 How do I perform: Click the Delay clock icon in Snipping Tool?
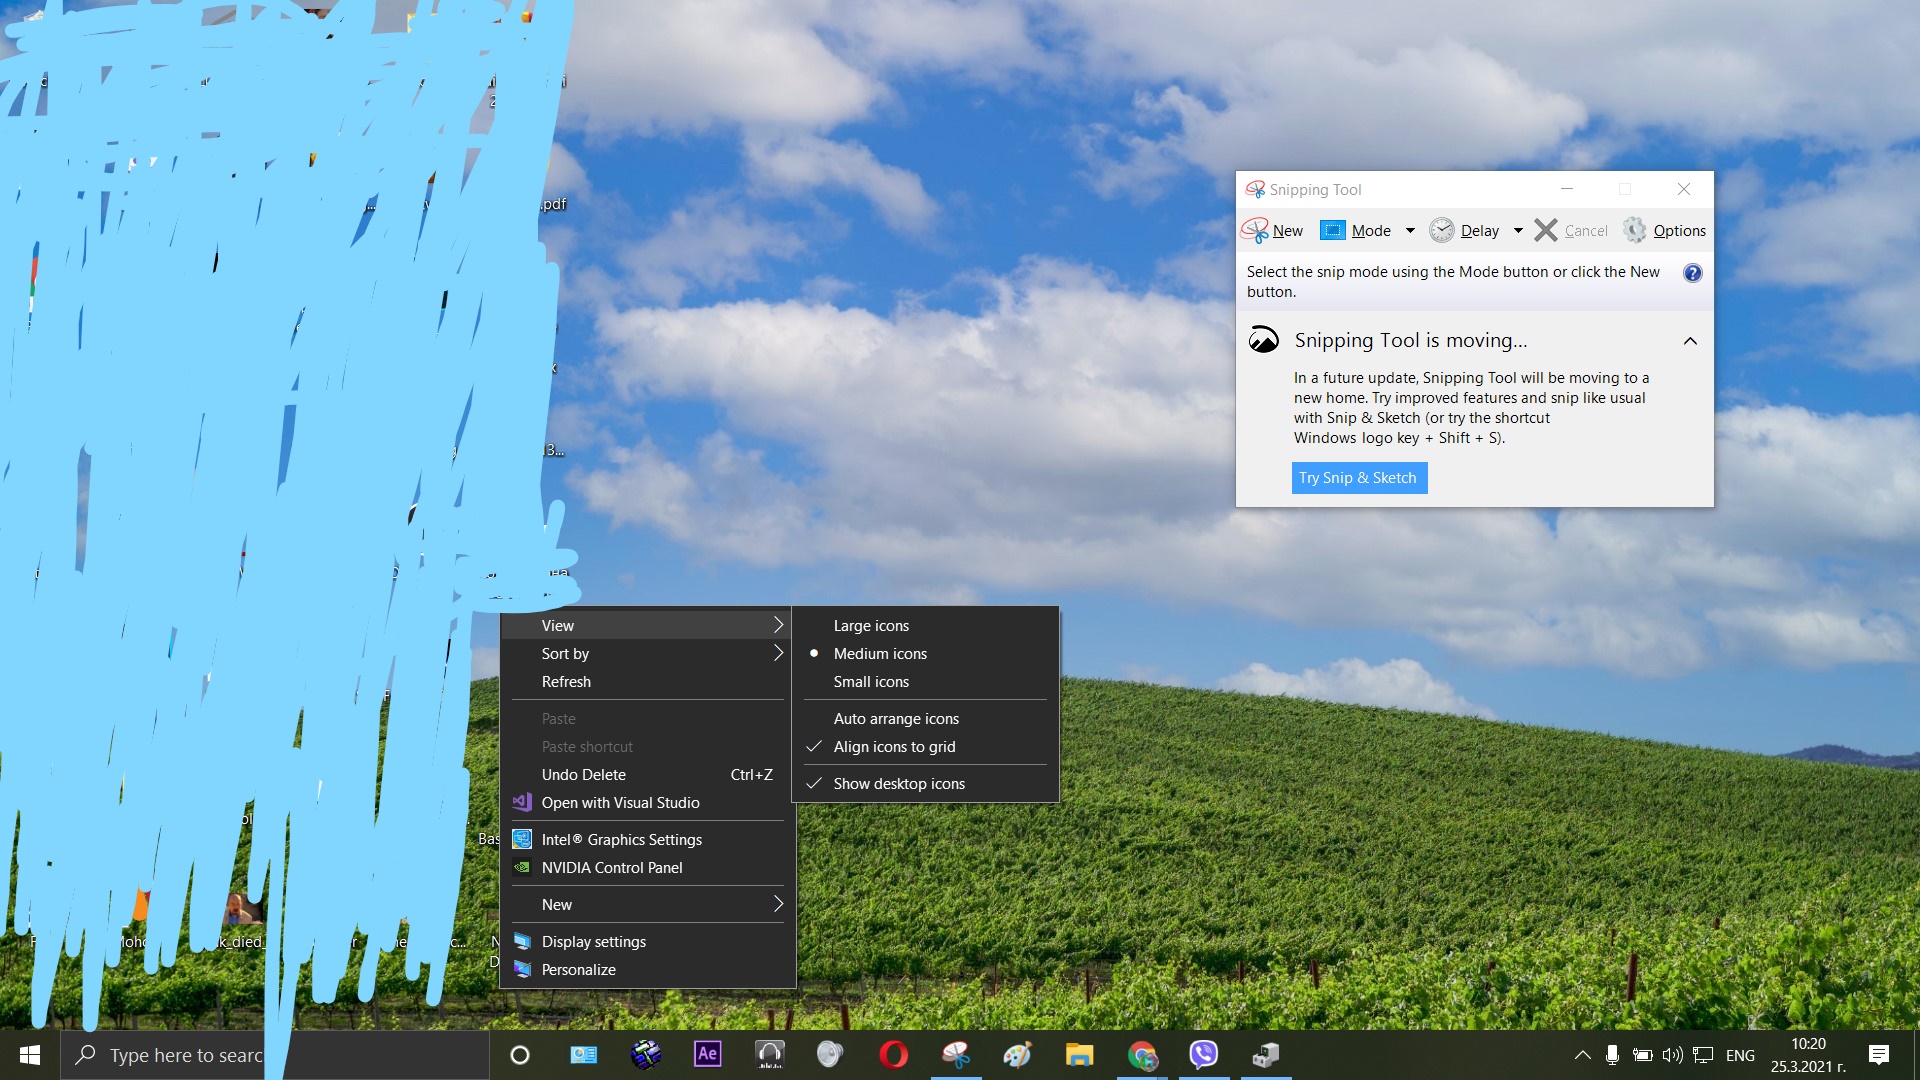(x=1442, y=230)
